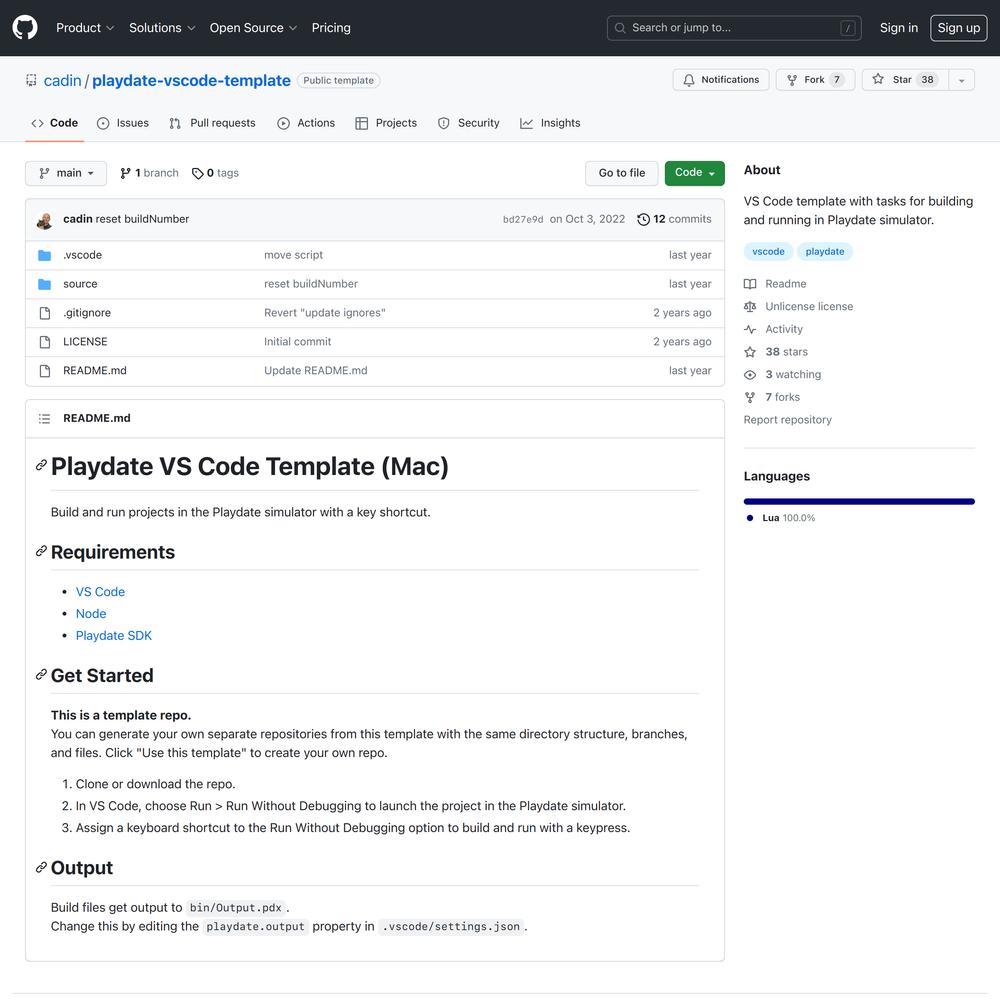Open the README table of contents icon
Screen dimensions: 1000x1000
click(45, 419)
